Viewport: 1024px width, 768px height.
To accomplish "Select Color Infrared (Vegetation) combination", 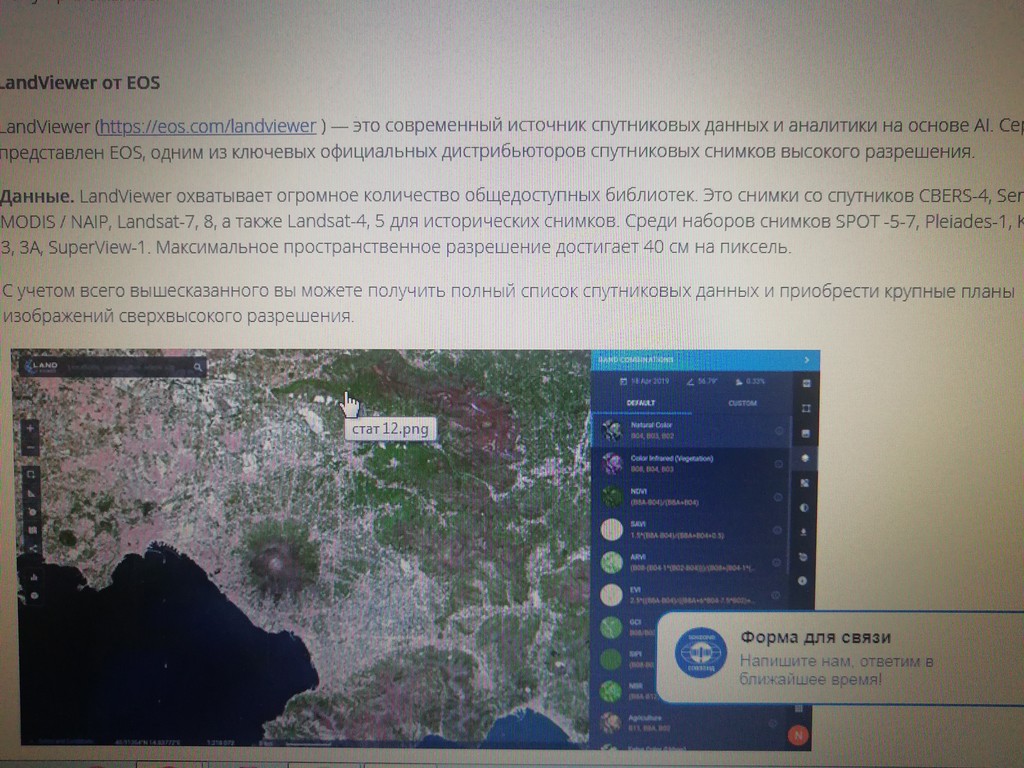I will click(690, 464).
